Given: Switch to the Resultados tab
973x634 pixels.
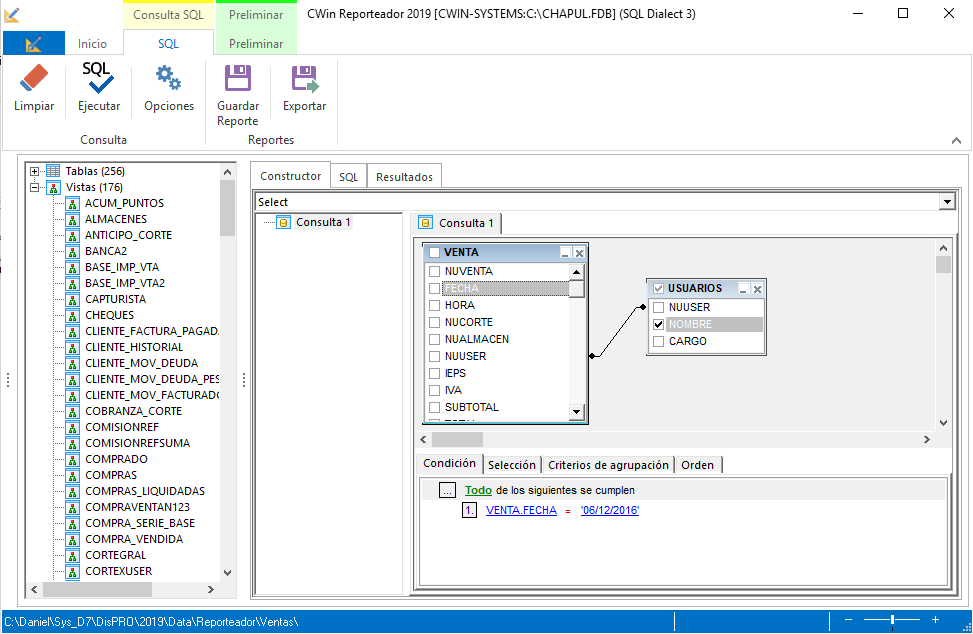Looking at the screenshot, I should pos(404,175).
